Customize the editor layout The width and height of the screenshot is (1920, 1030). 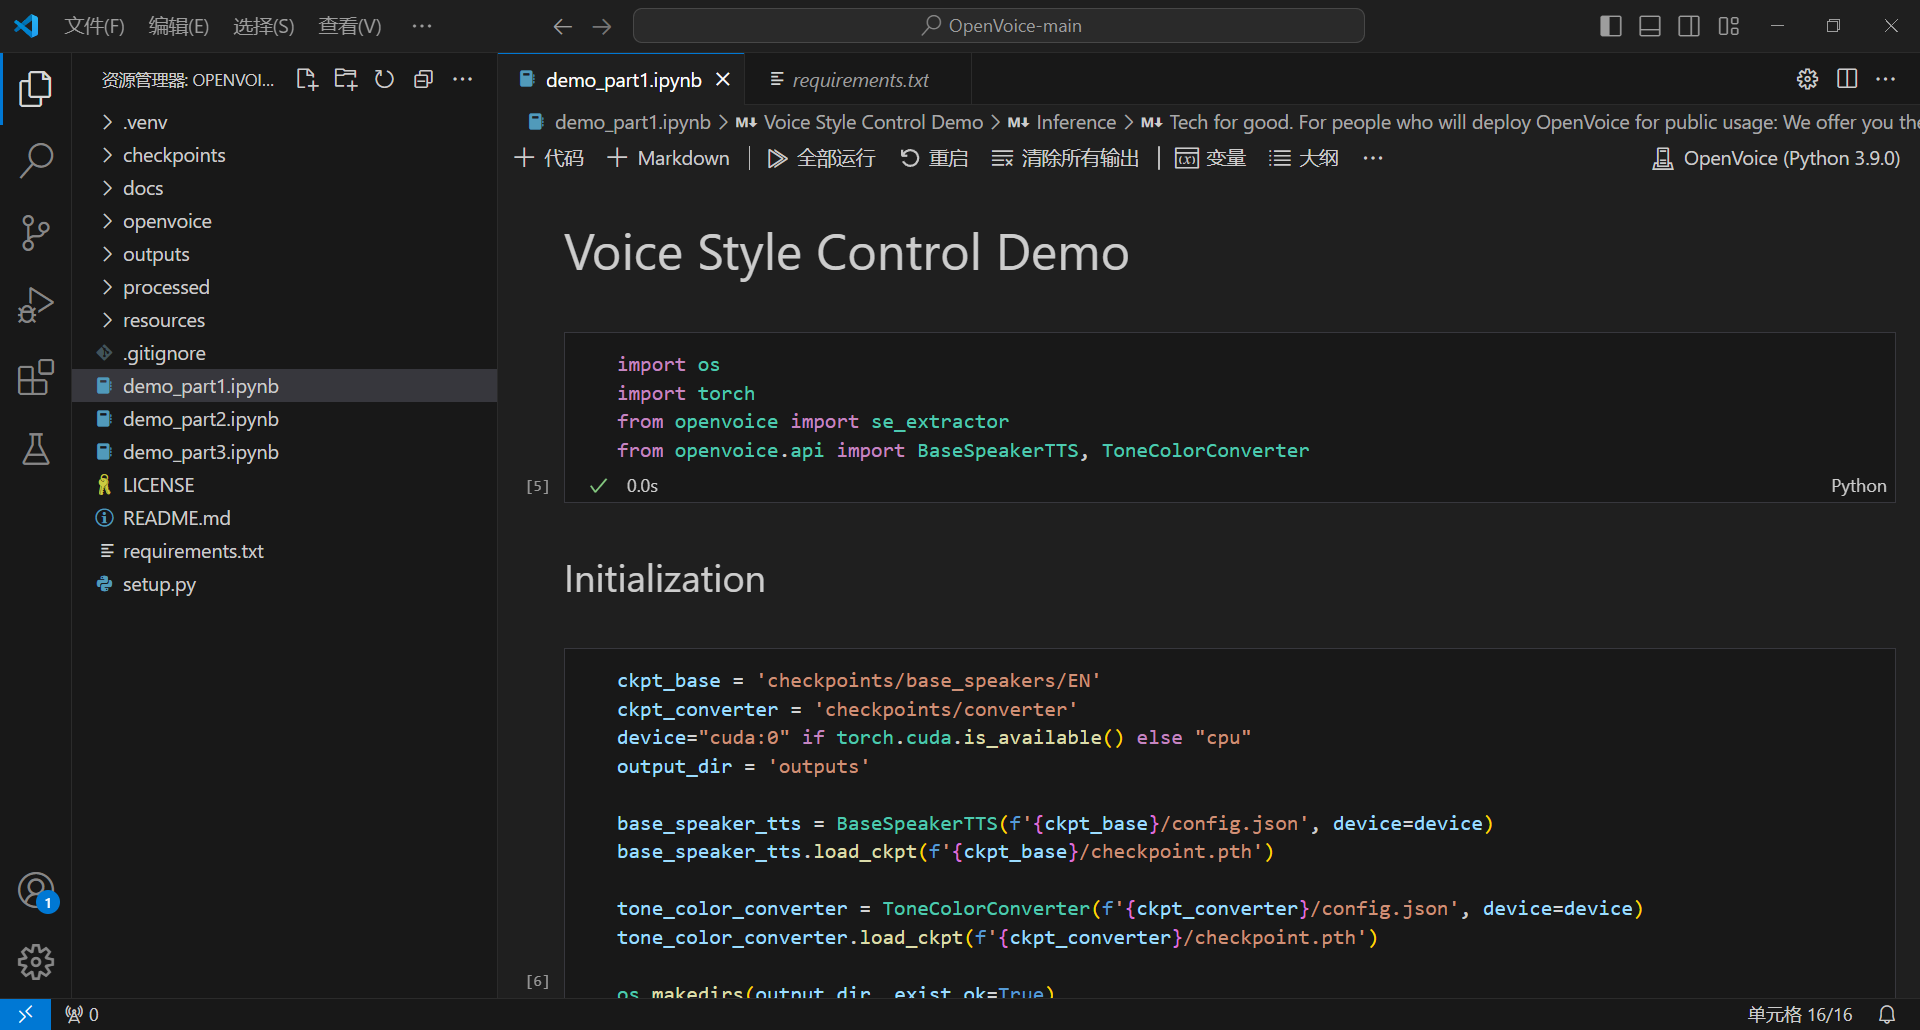point(1729,26)
